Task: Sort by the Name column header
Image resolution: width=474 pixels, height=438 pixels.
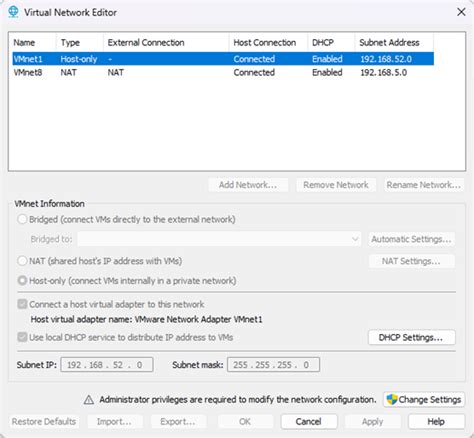Action: pyautogui.click(x=32, y=42)
